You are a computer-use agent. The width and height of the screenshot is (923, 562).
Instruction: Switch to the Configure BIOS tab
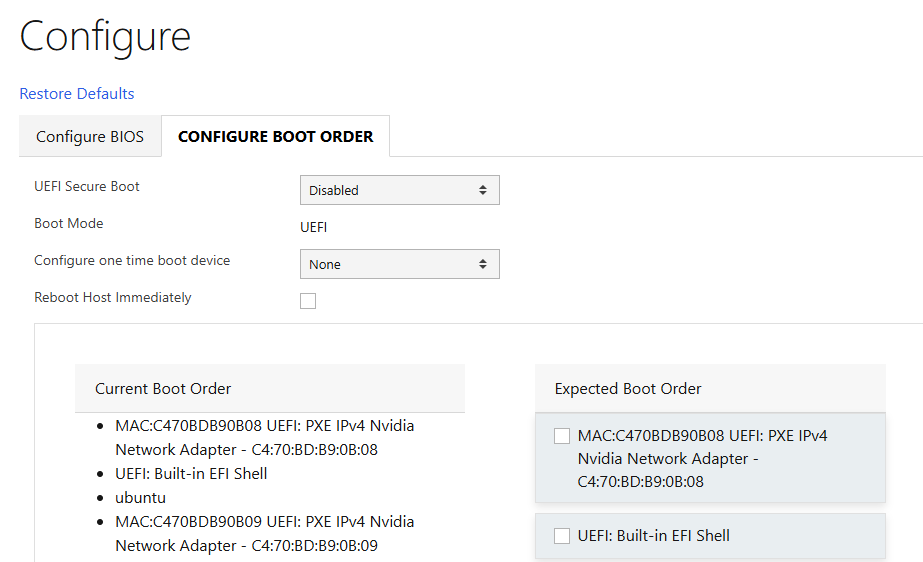(90, 137)
